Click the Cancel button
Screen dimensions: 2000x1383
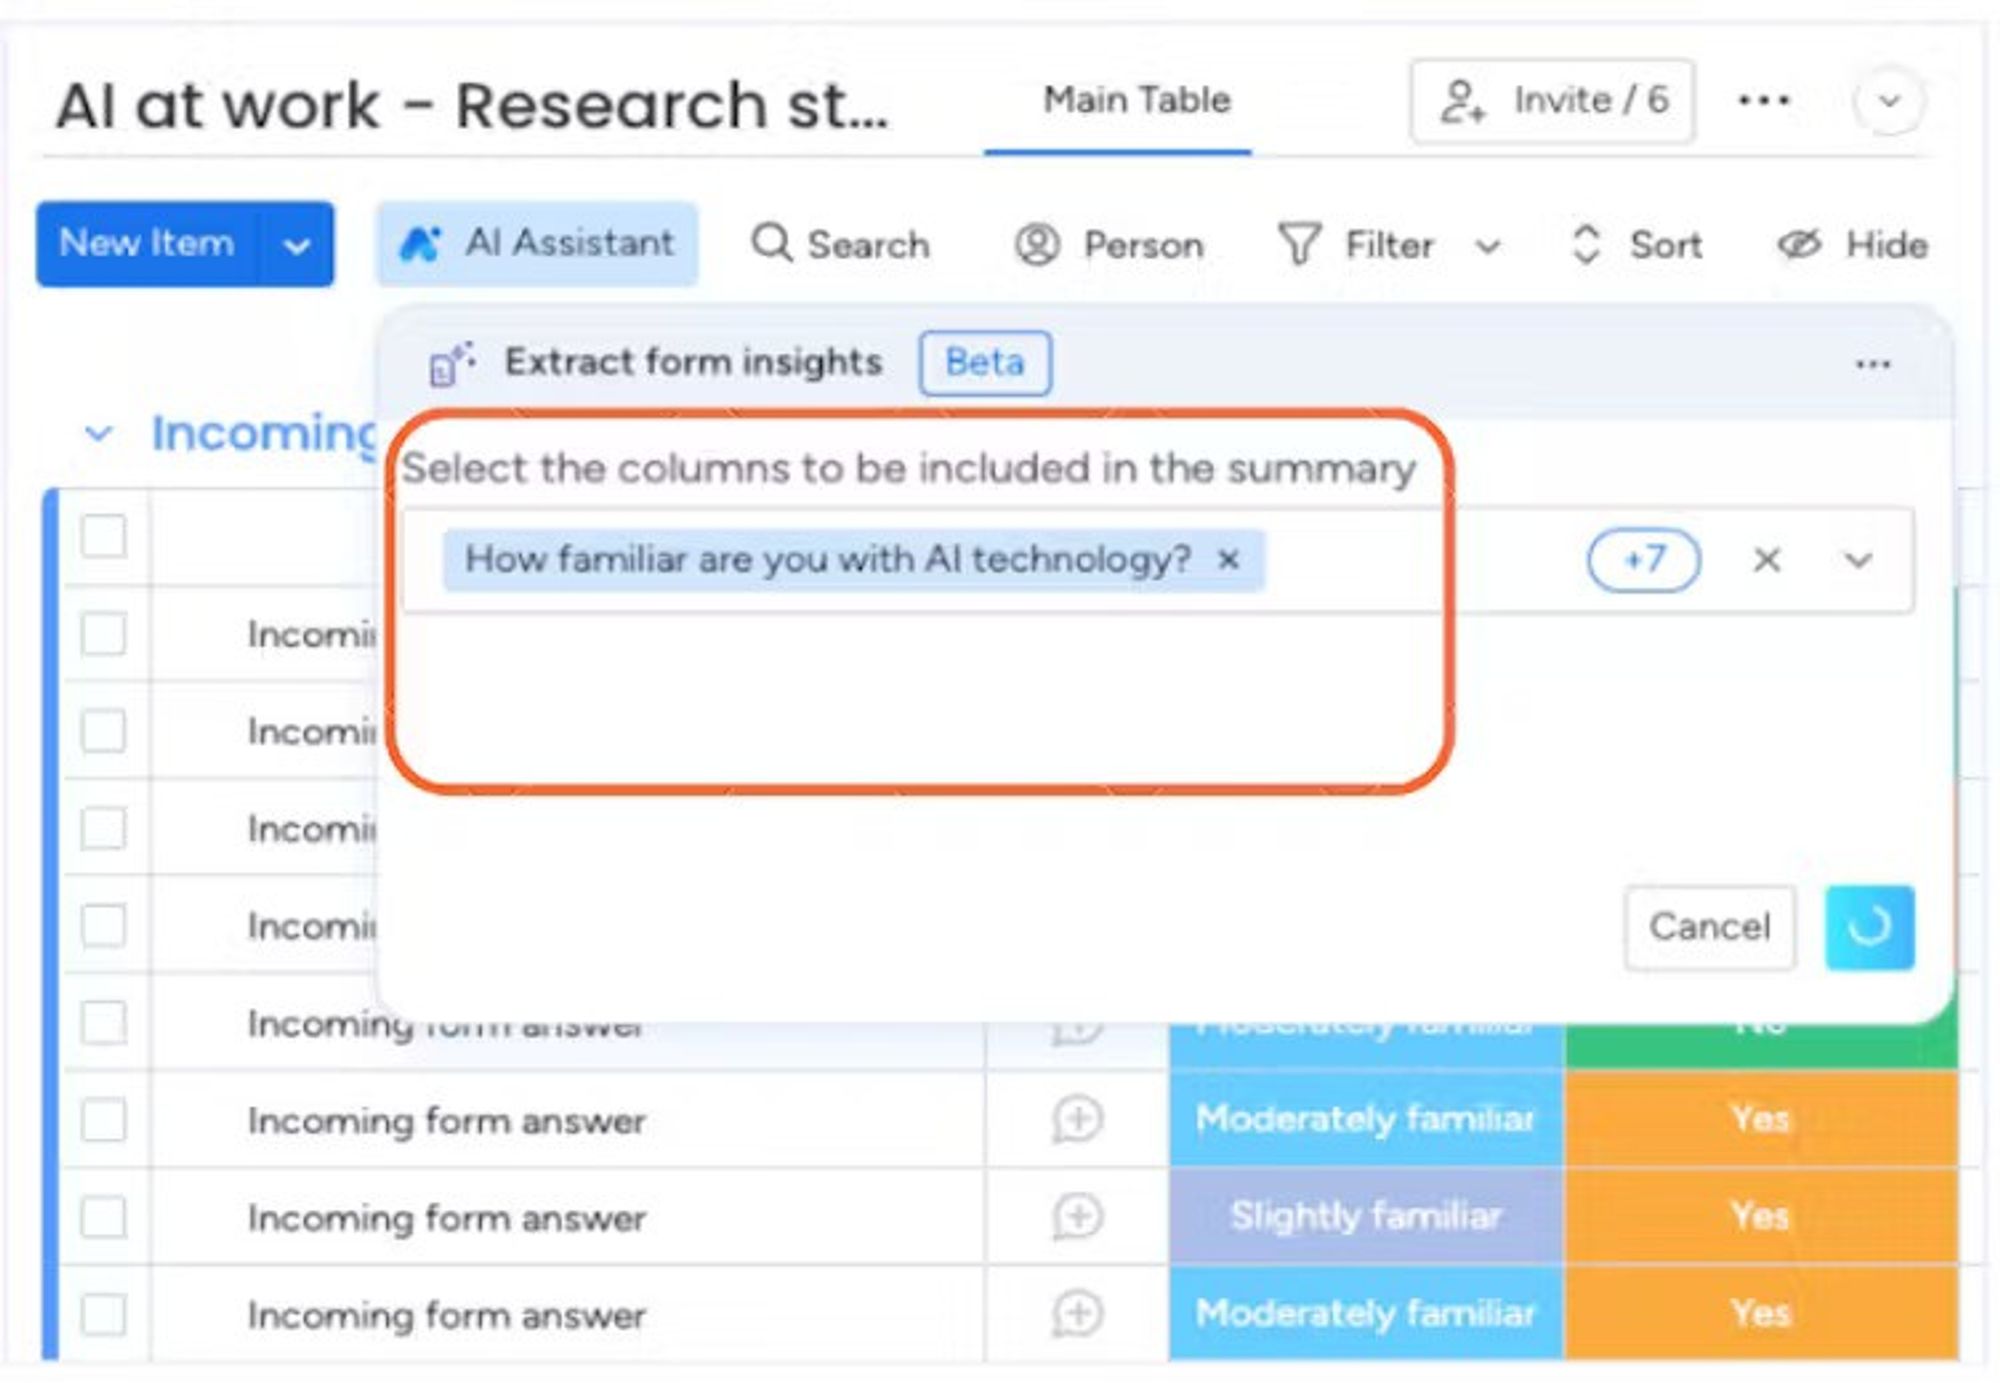pos(1710,927)
